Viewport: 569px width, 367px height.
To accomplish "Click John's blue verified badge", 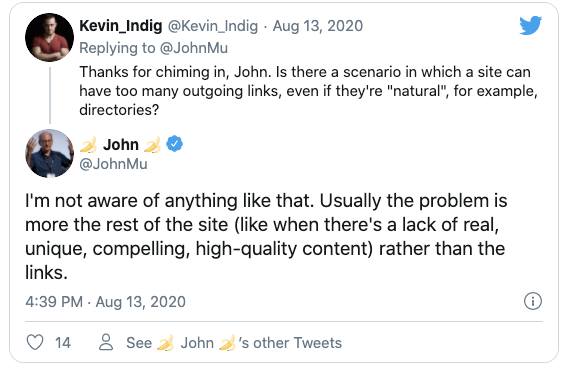I will [175, 144].
